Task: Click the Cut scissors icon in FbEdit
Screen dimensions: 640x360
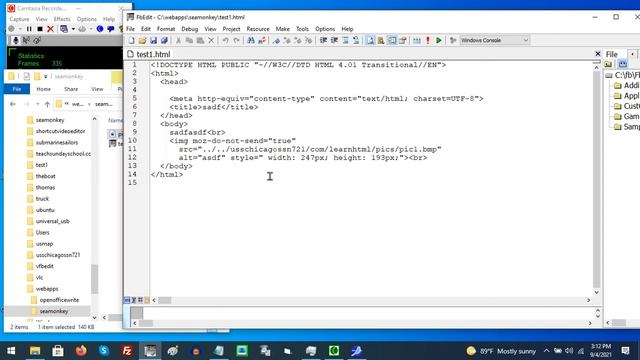Action: tap(178, 40)
